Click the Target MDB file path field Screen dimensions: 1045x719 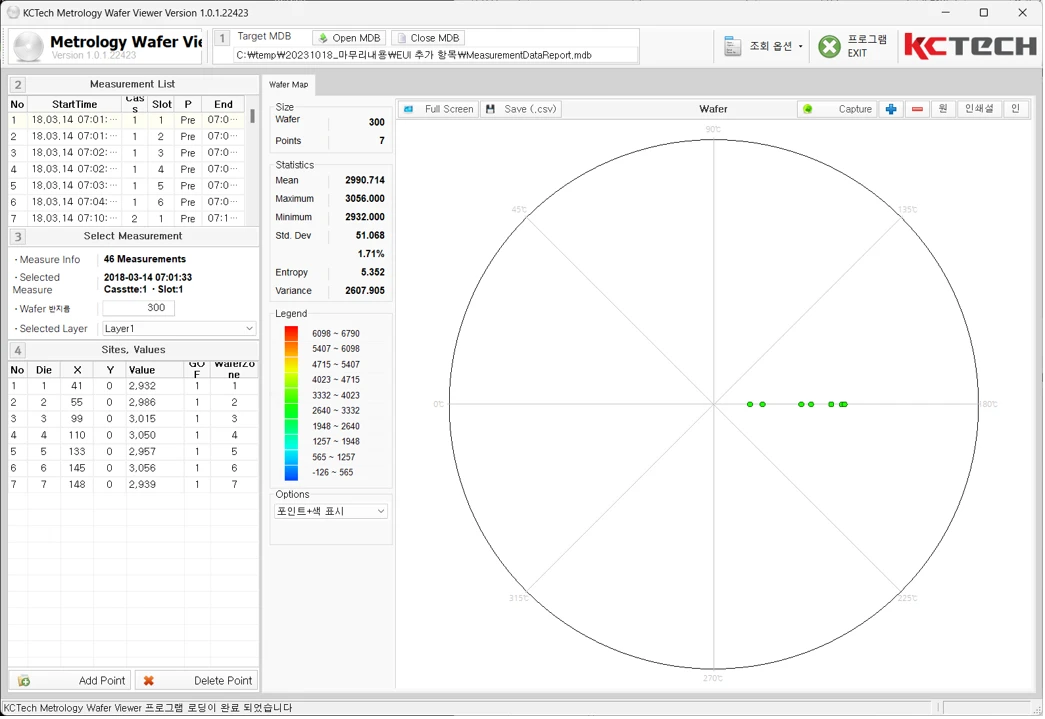[435, 55]
